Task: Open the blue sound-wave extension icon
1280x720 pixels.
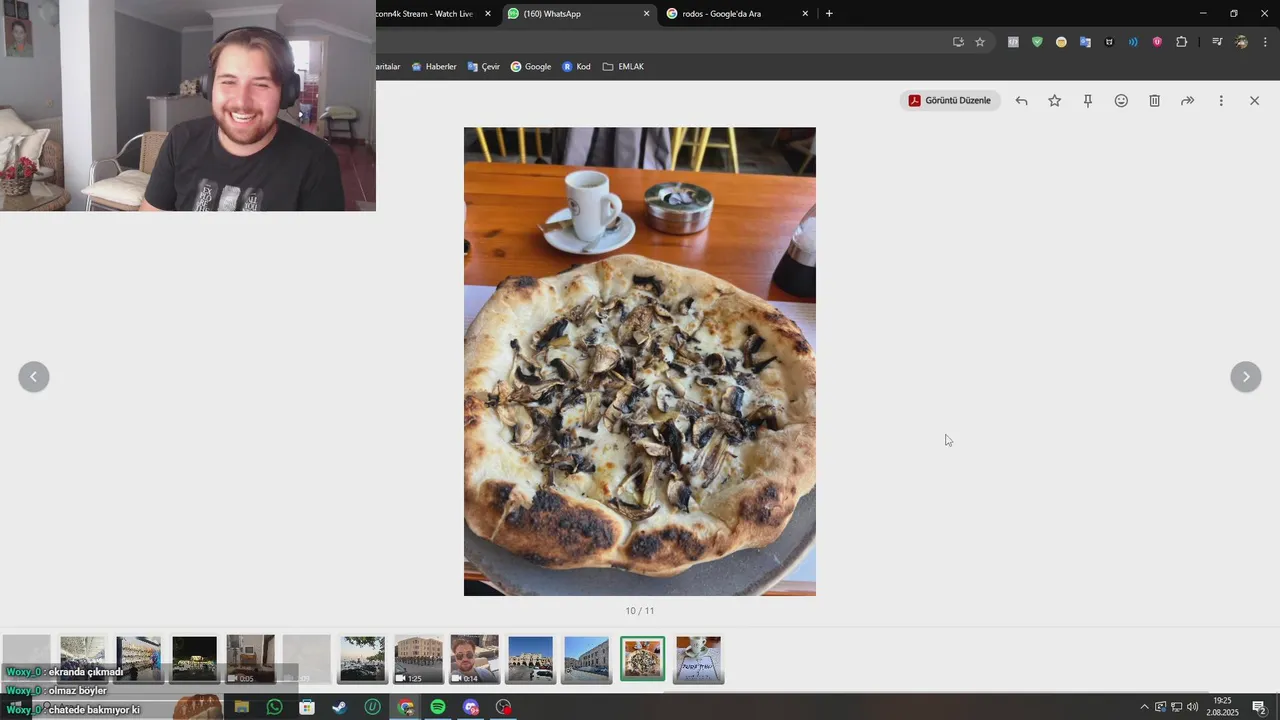Action: [1133, 42]
